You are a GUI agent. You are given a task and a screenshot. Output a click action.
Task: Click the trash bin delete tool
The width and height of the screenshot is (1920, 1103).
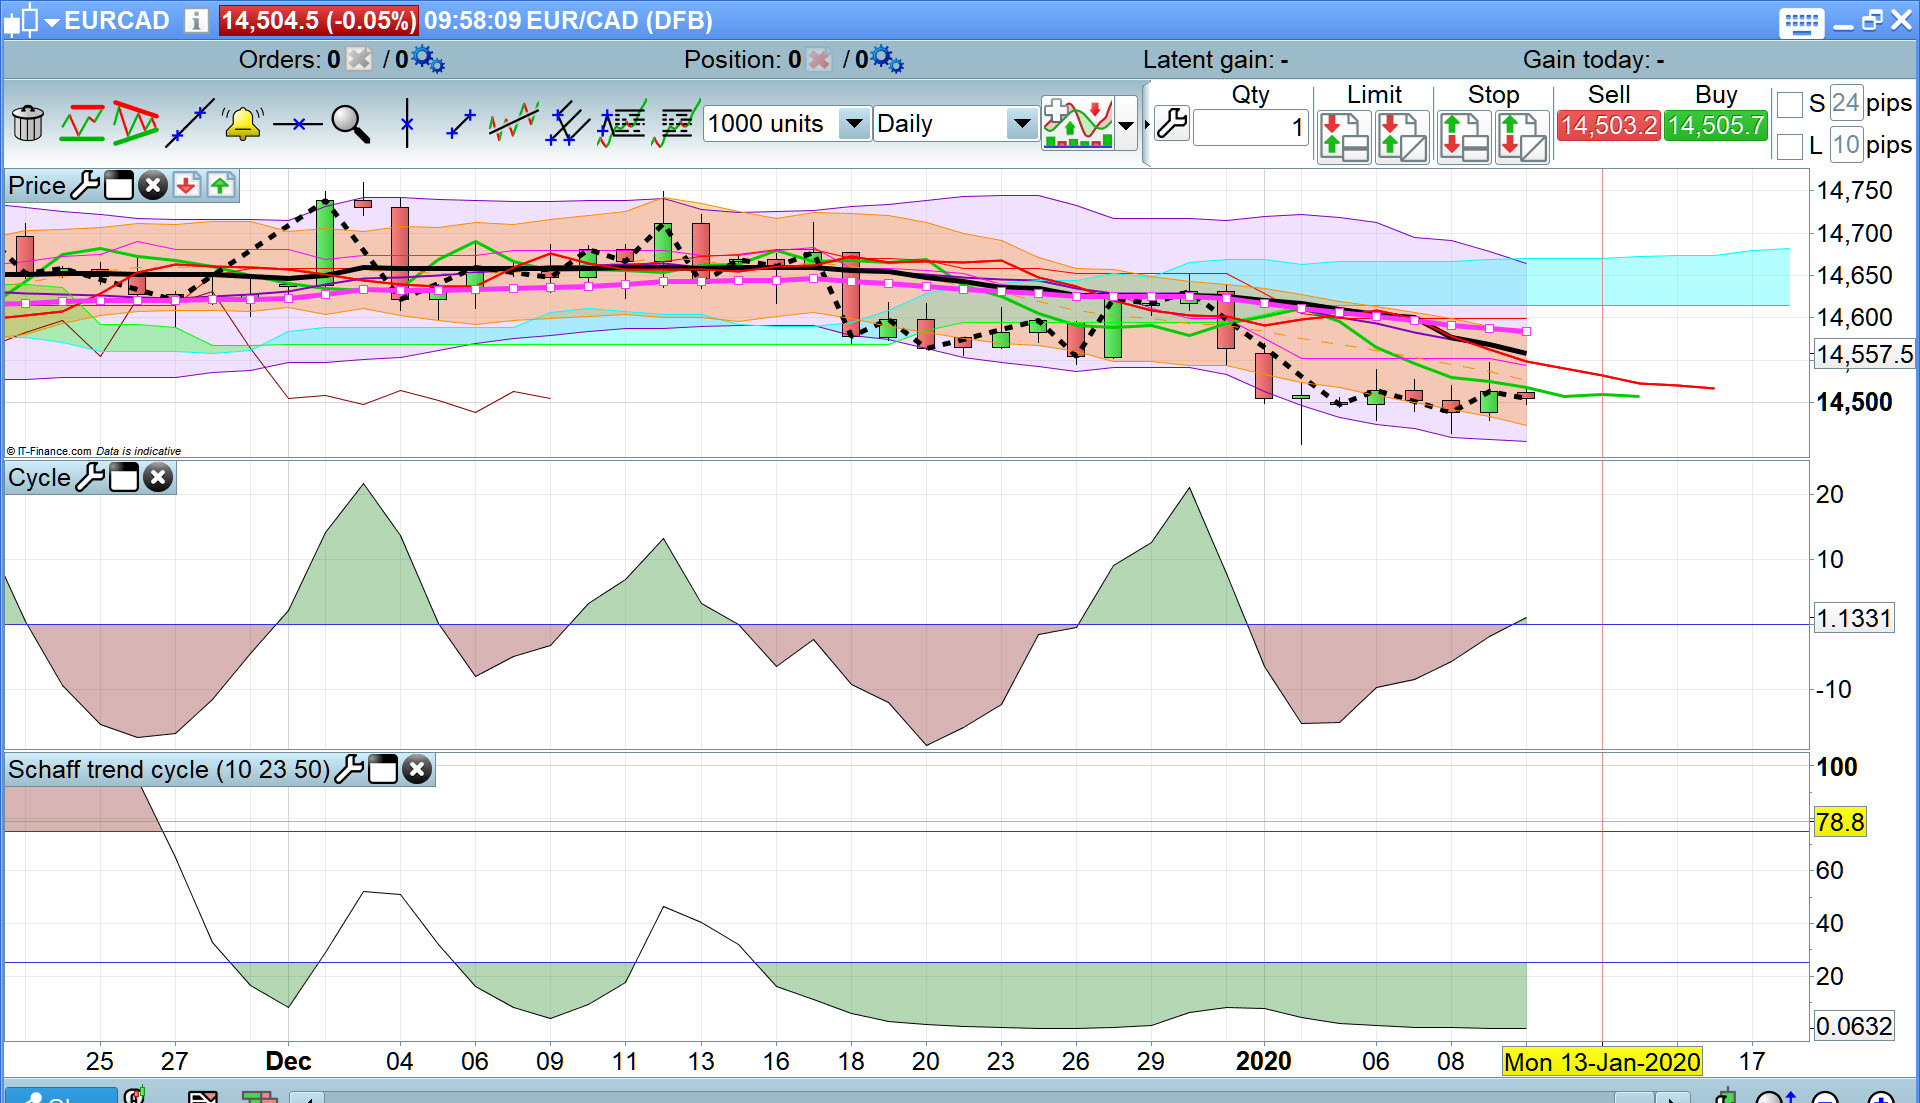coord(28,124)
